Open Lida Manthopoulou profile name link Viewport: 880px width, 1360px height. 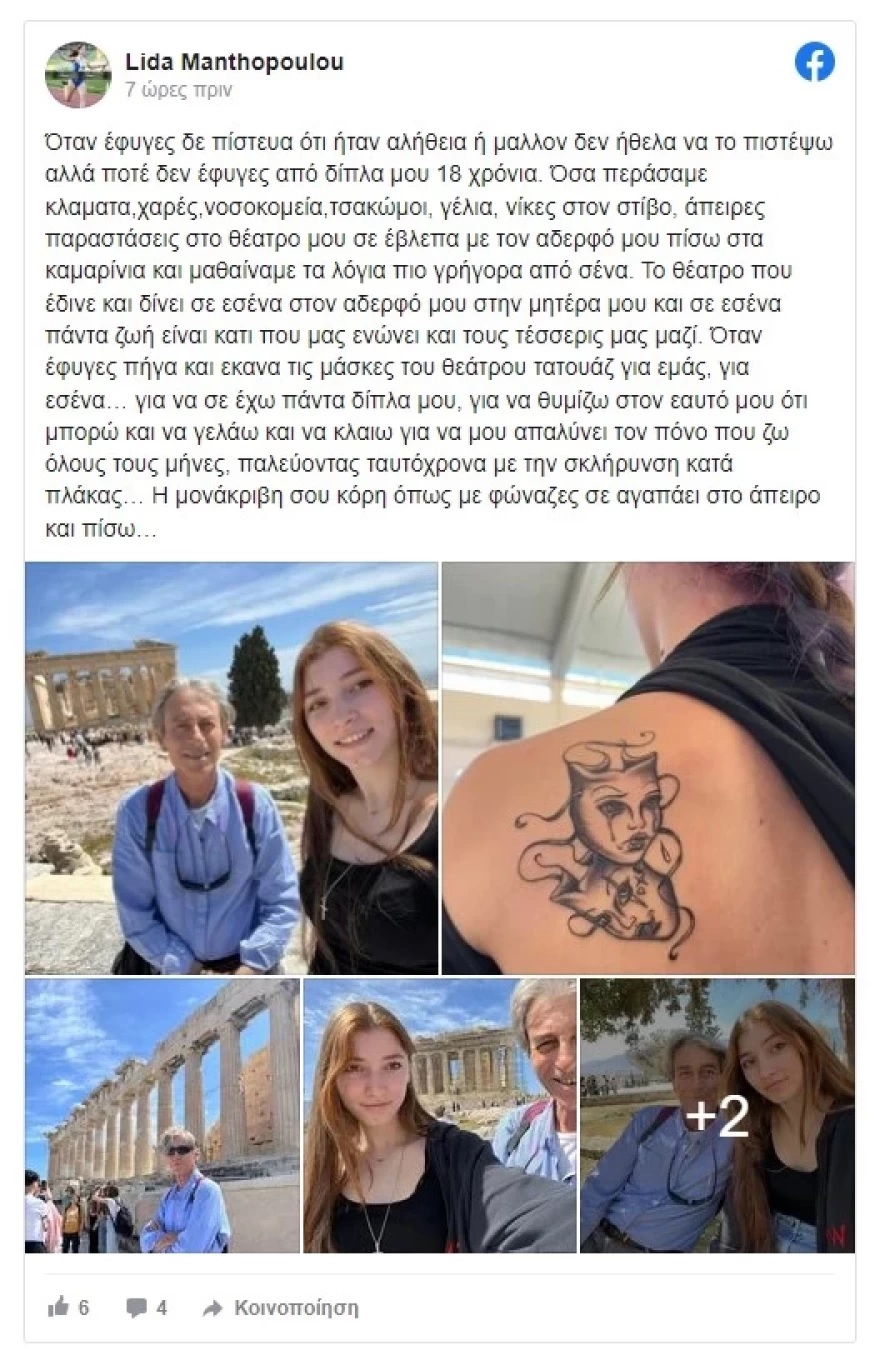tap(234, 62)
